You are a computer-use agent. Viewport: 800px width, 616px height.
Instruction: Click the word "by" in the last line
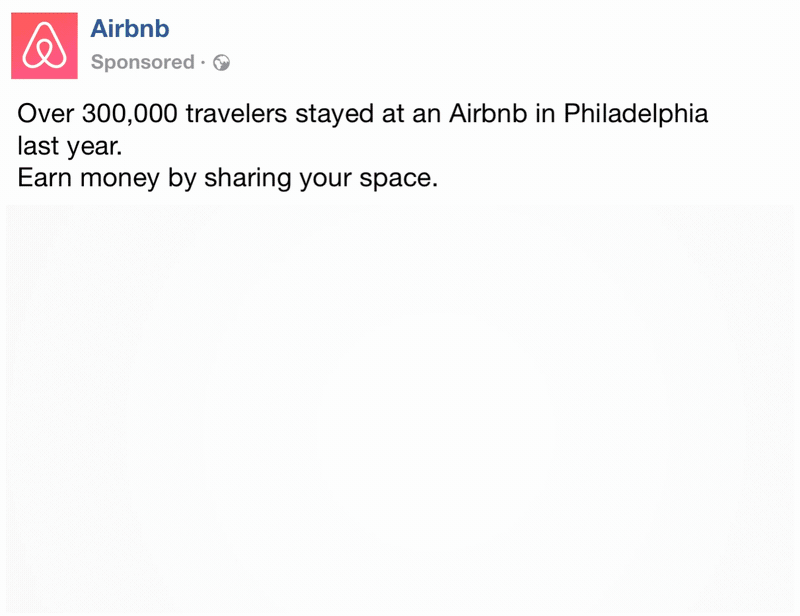point(182,179)
